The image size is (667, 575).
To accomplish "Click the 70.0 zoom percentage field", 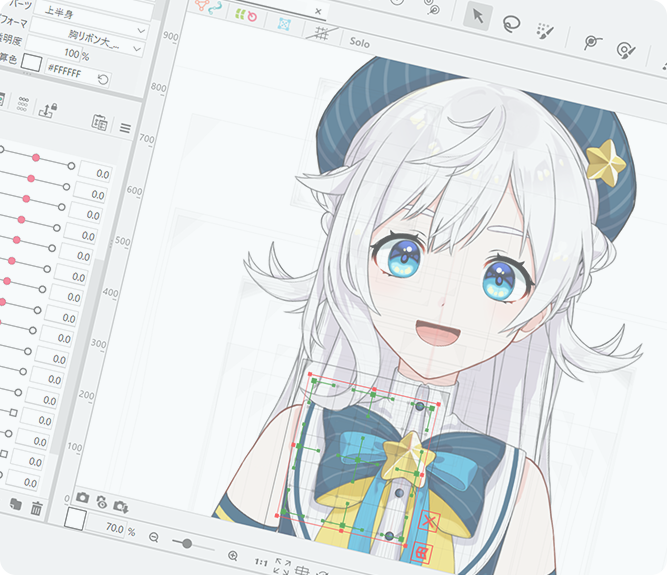I will click(113, 528).
